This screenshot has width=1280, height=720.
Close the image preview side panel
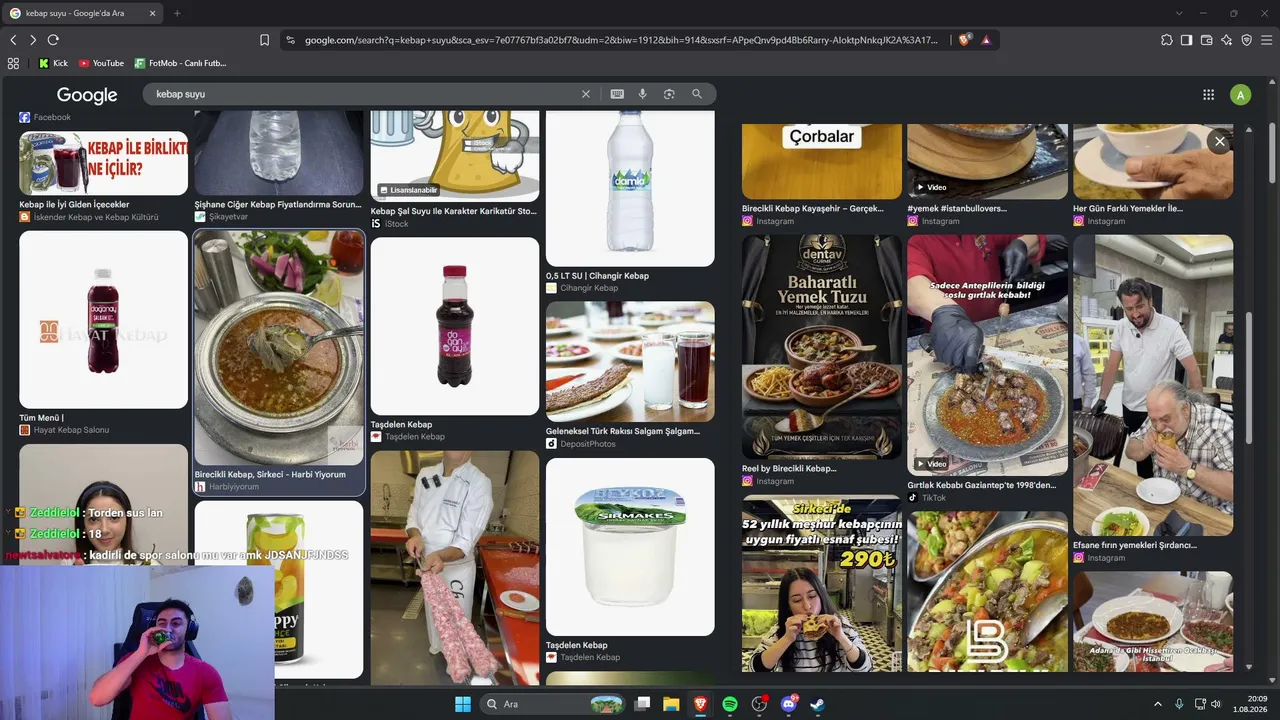click(1219, 142)
